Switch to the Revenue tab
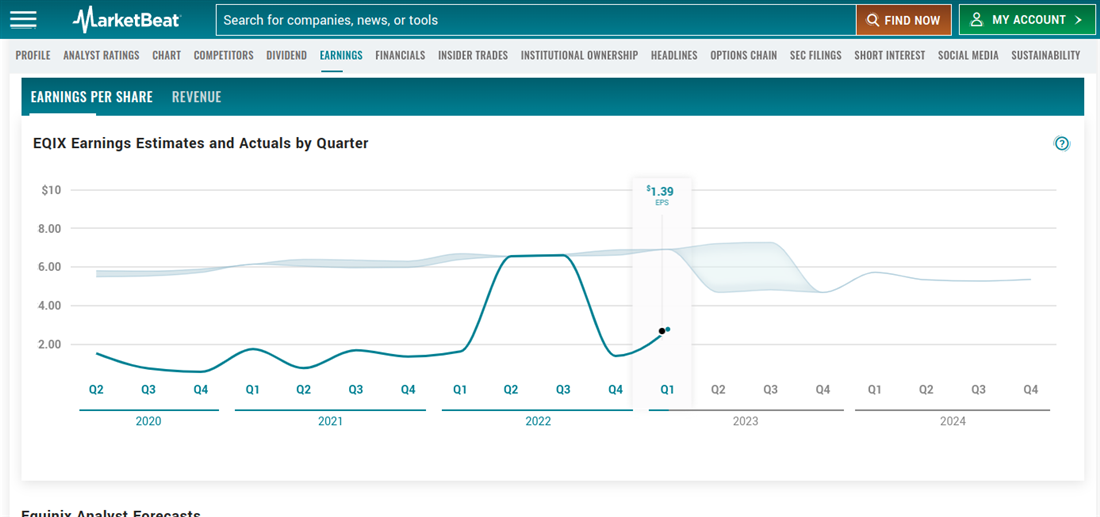This screenshot has height=517, width=1100. point(196,97)
